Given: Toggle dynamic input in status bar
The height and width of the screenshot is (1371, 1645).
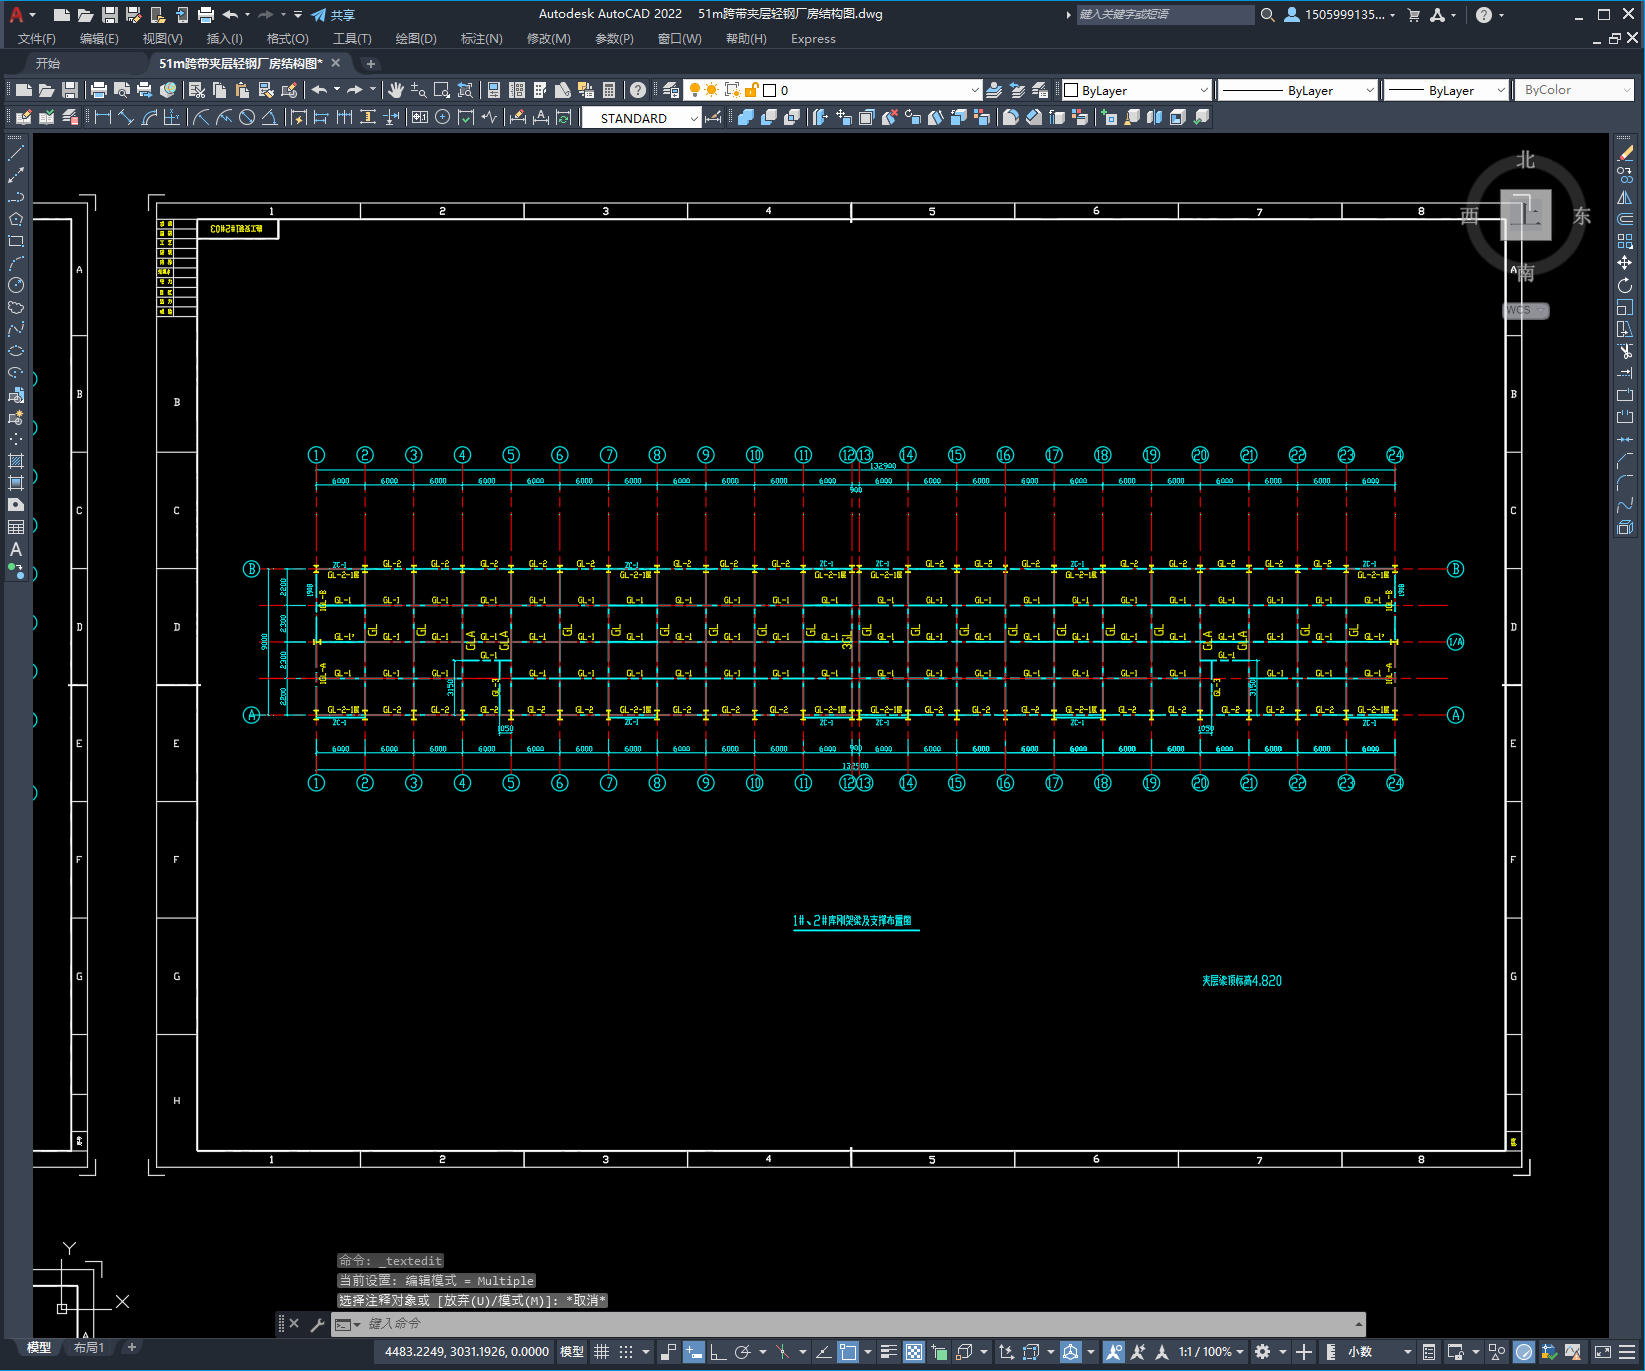Looking at the screenshot, I should [x=693, y=1352].
